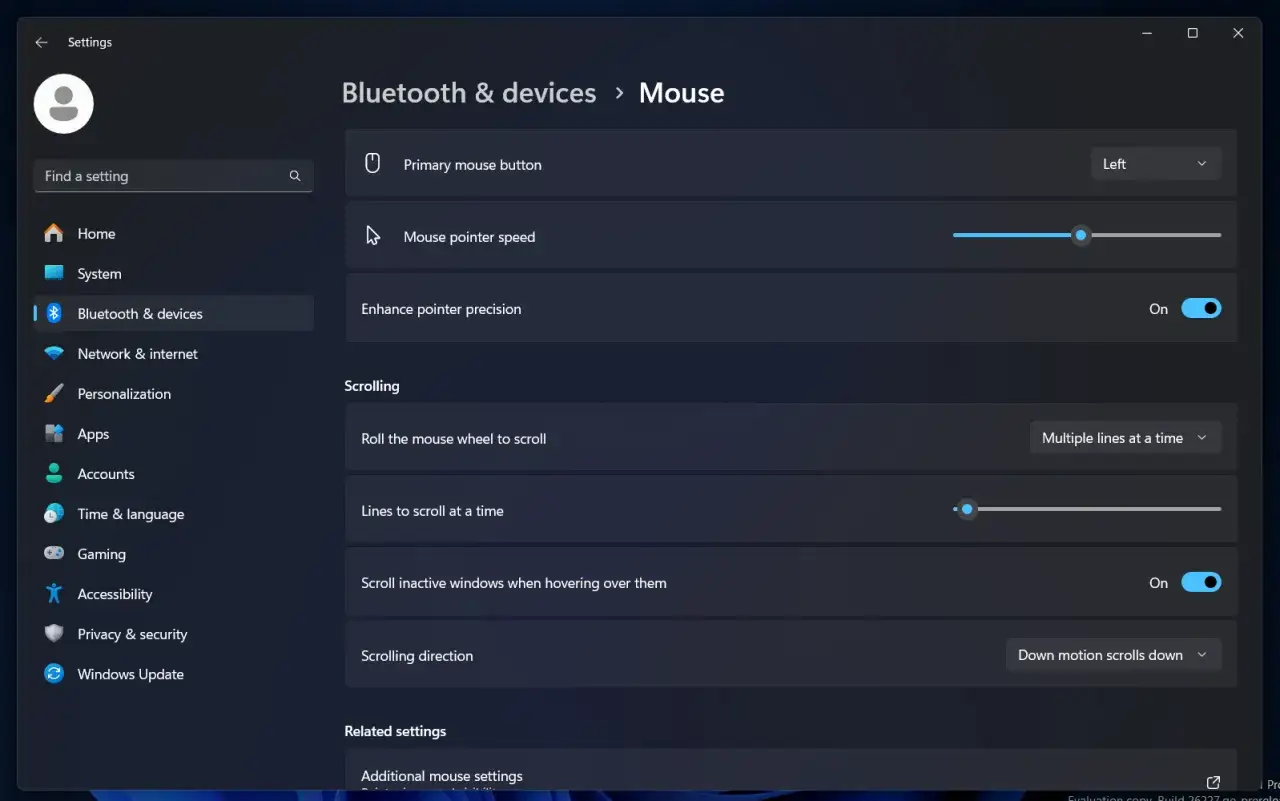The height and width of the screenshot is (801, 1280).
Task: Click the Bluetooth & devices breadcrumb link
Action: pyautogui.click(x=469, y=93)
